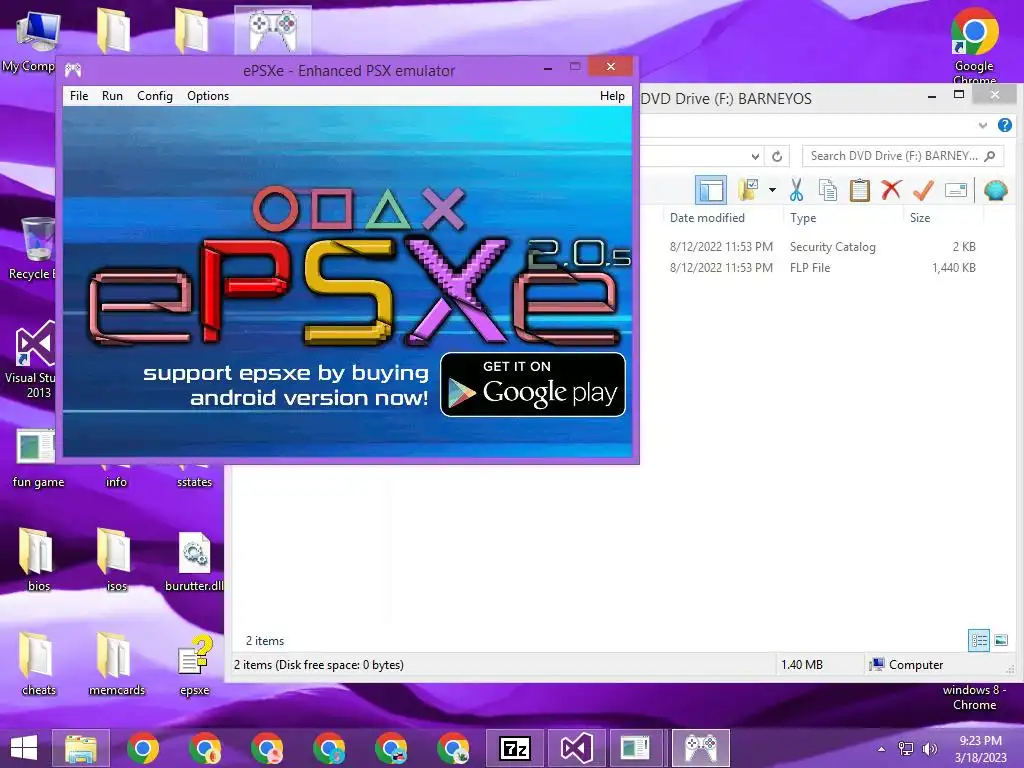Click the Cut scissors icon in Explorer toolbar

[x=795, y=190]
